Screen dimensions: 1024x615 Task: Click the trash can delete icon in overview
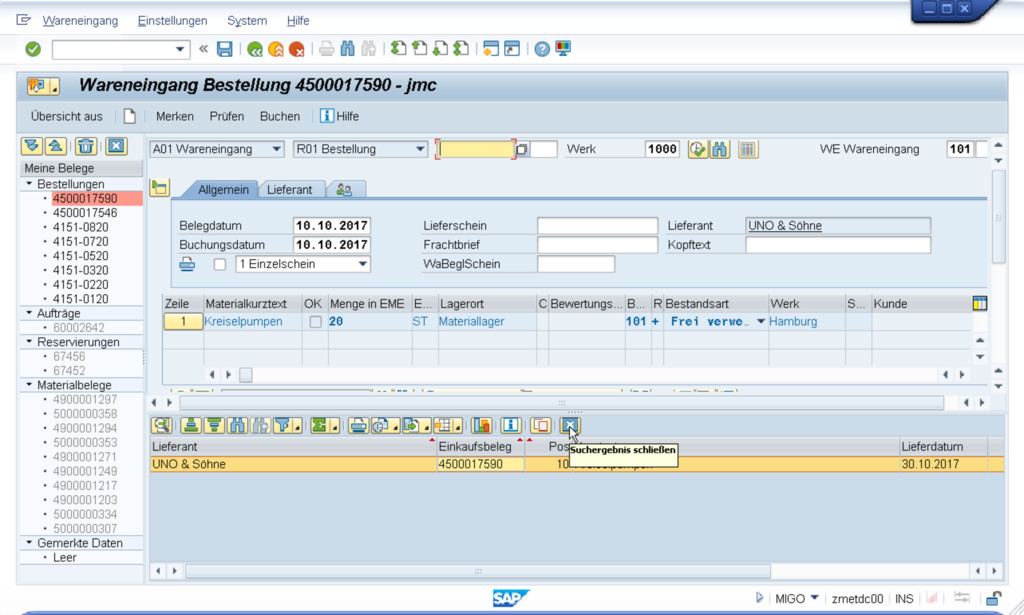pos(87,147)
